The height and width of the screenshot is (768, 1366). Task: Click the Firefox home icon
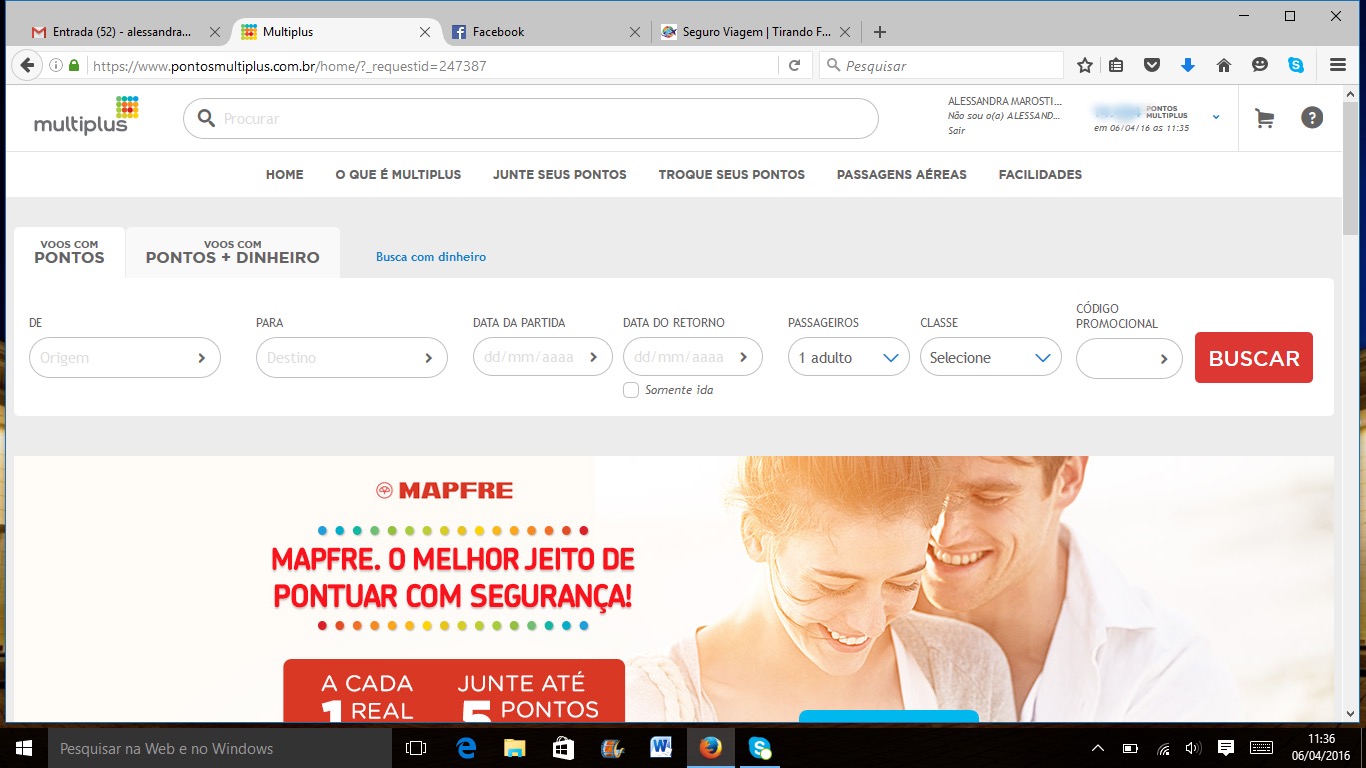(1223, 65)
